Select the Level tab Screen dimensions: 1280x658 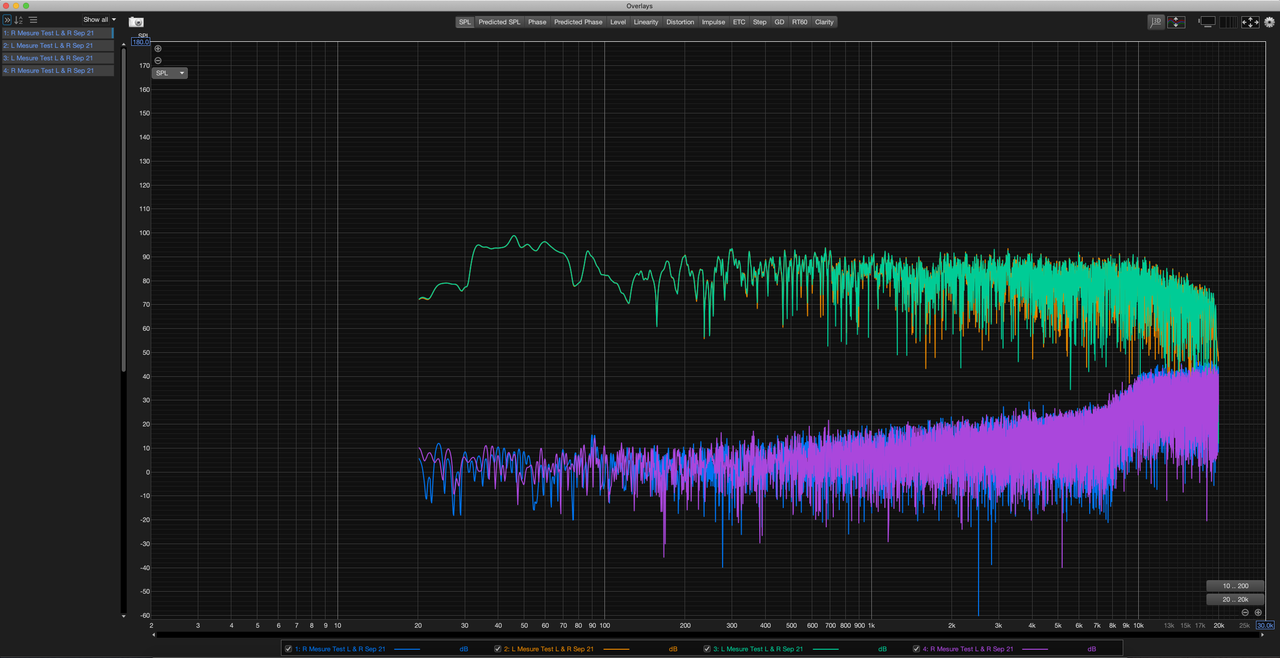click(x=618, y=22)
